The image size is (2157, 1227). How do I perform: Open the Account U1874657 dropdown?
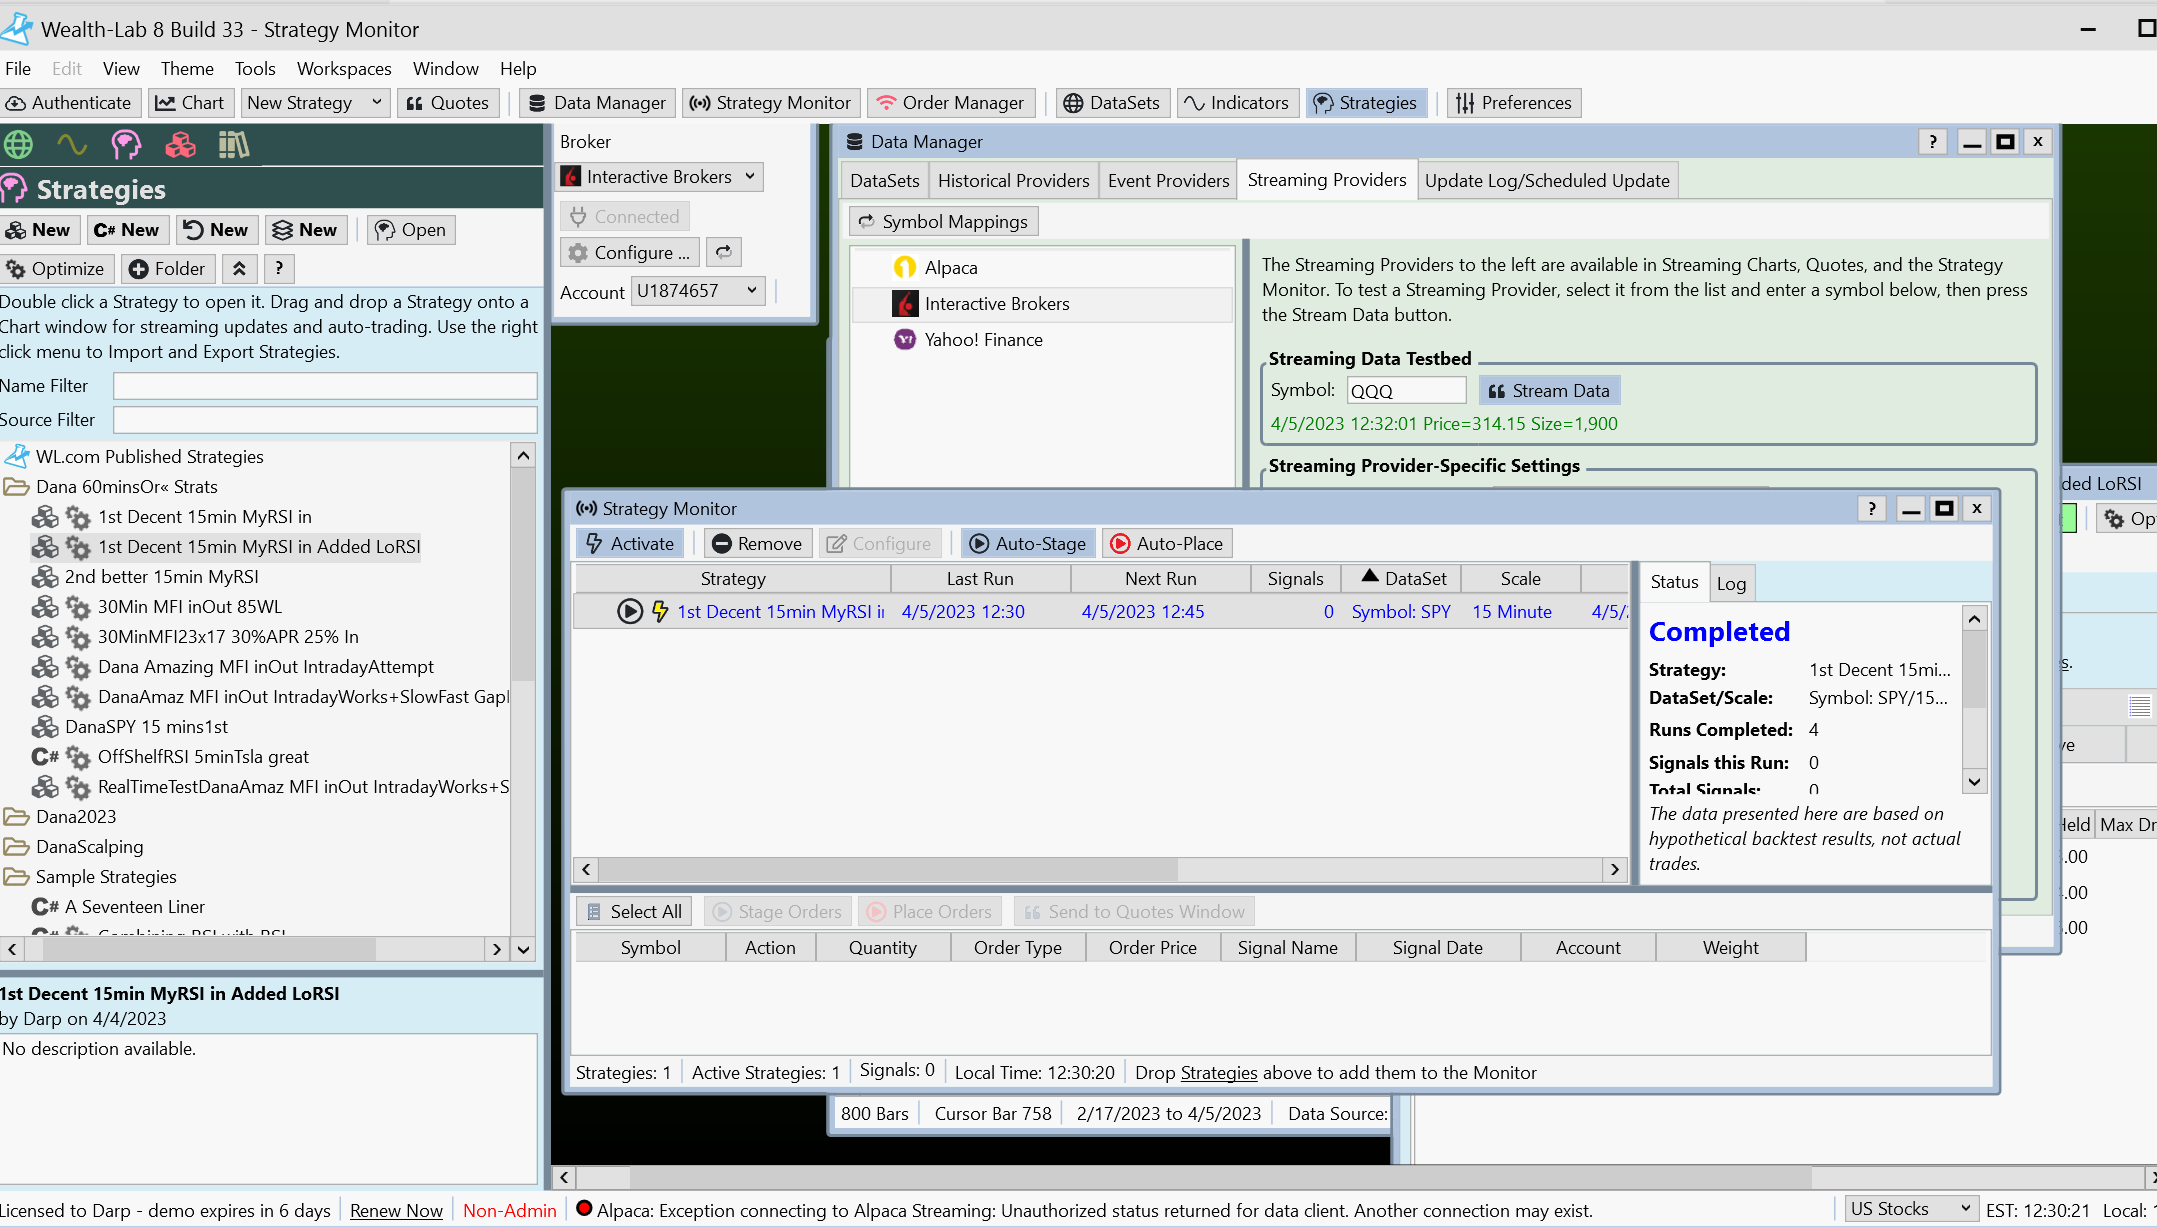(x=698, y=291)
